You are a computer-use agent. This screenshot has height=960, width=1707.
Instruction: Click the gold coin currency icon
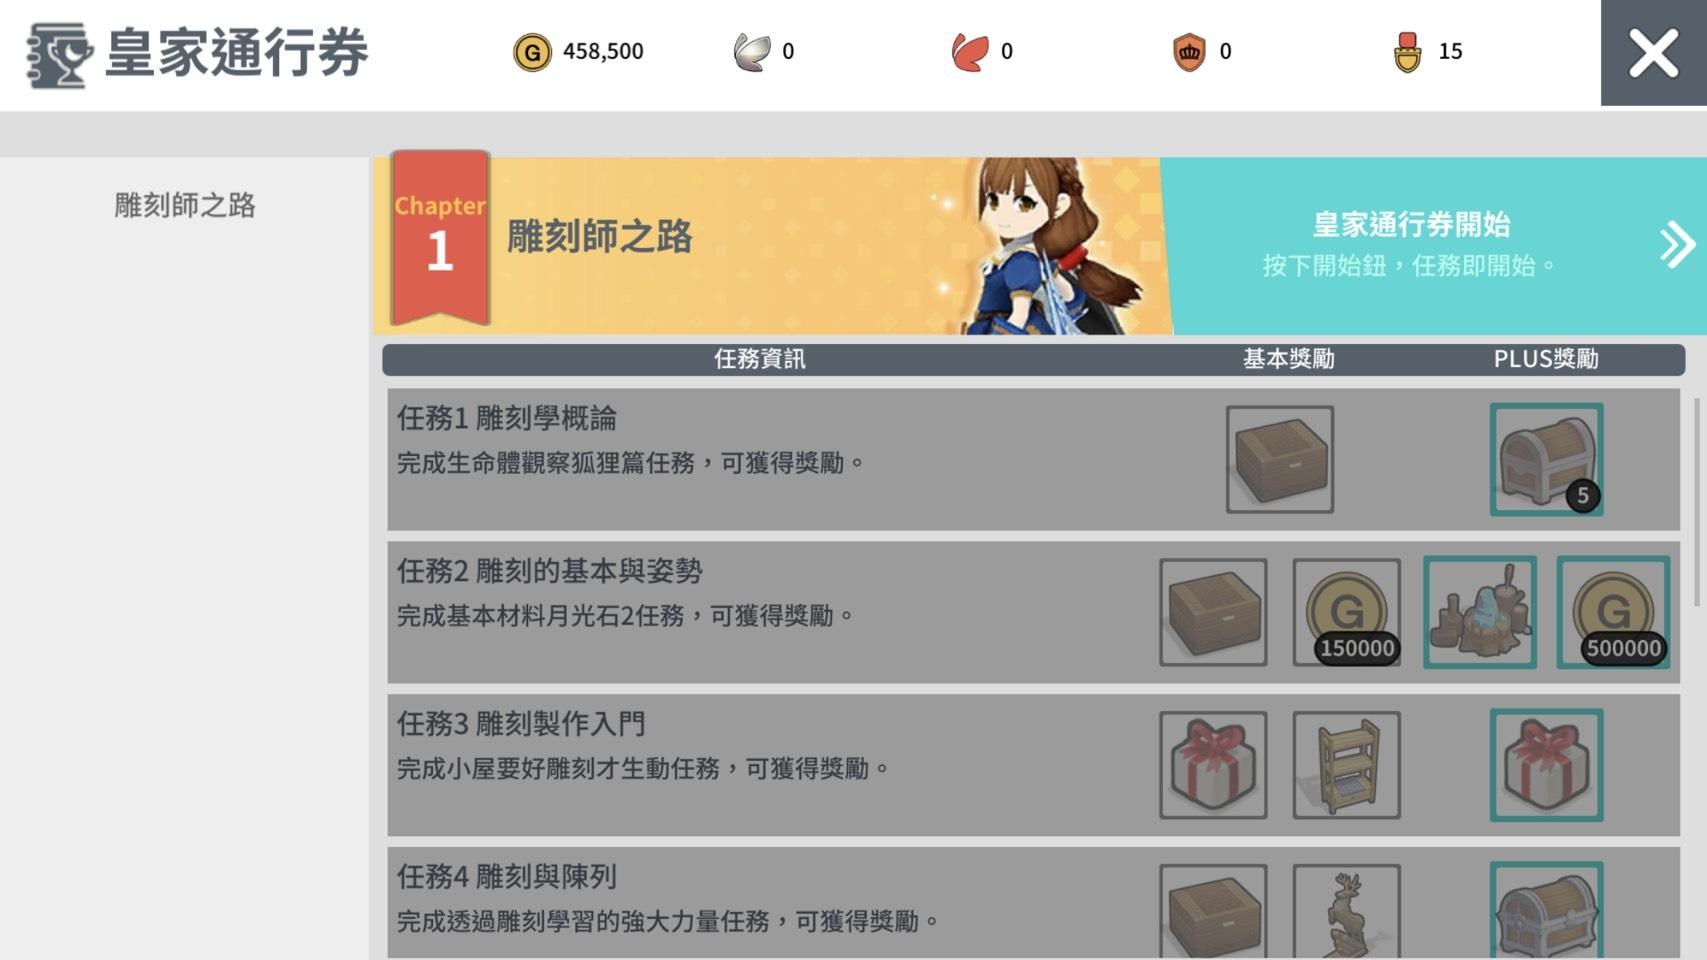(532, 52)
